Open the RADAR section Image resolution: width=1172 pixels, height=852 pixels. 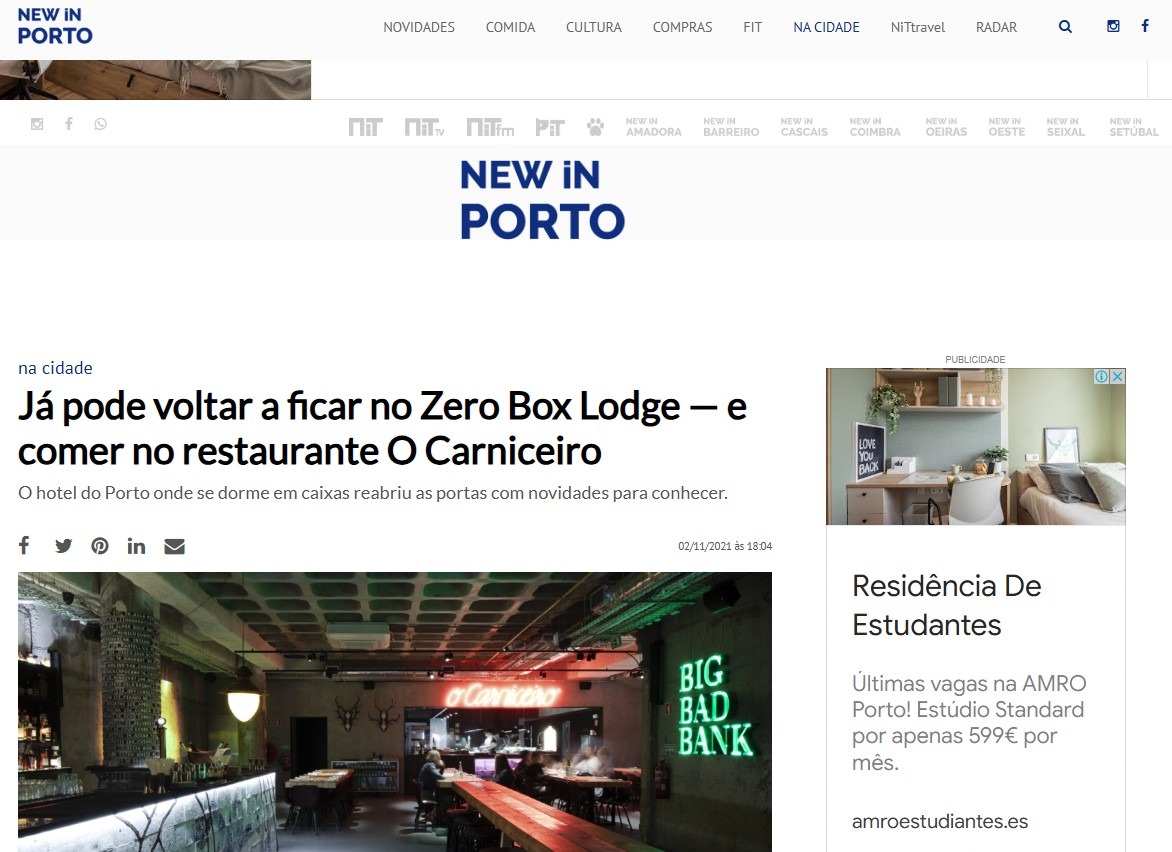pos(996,27)
